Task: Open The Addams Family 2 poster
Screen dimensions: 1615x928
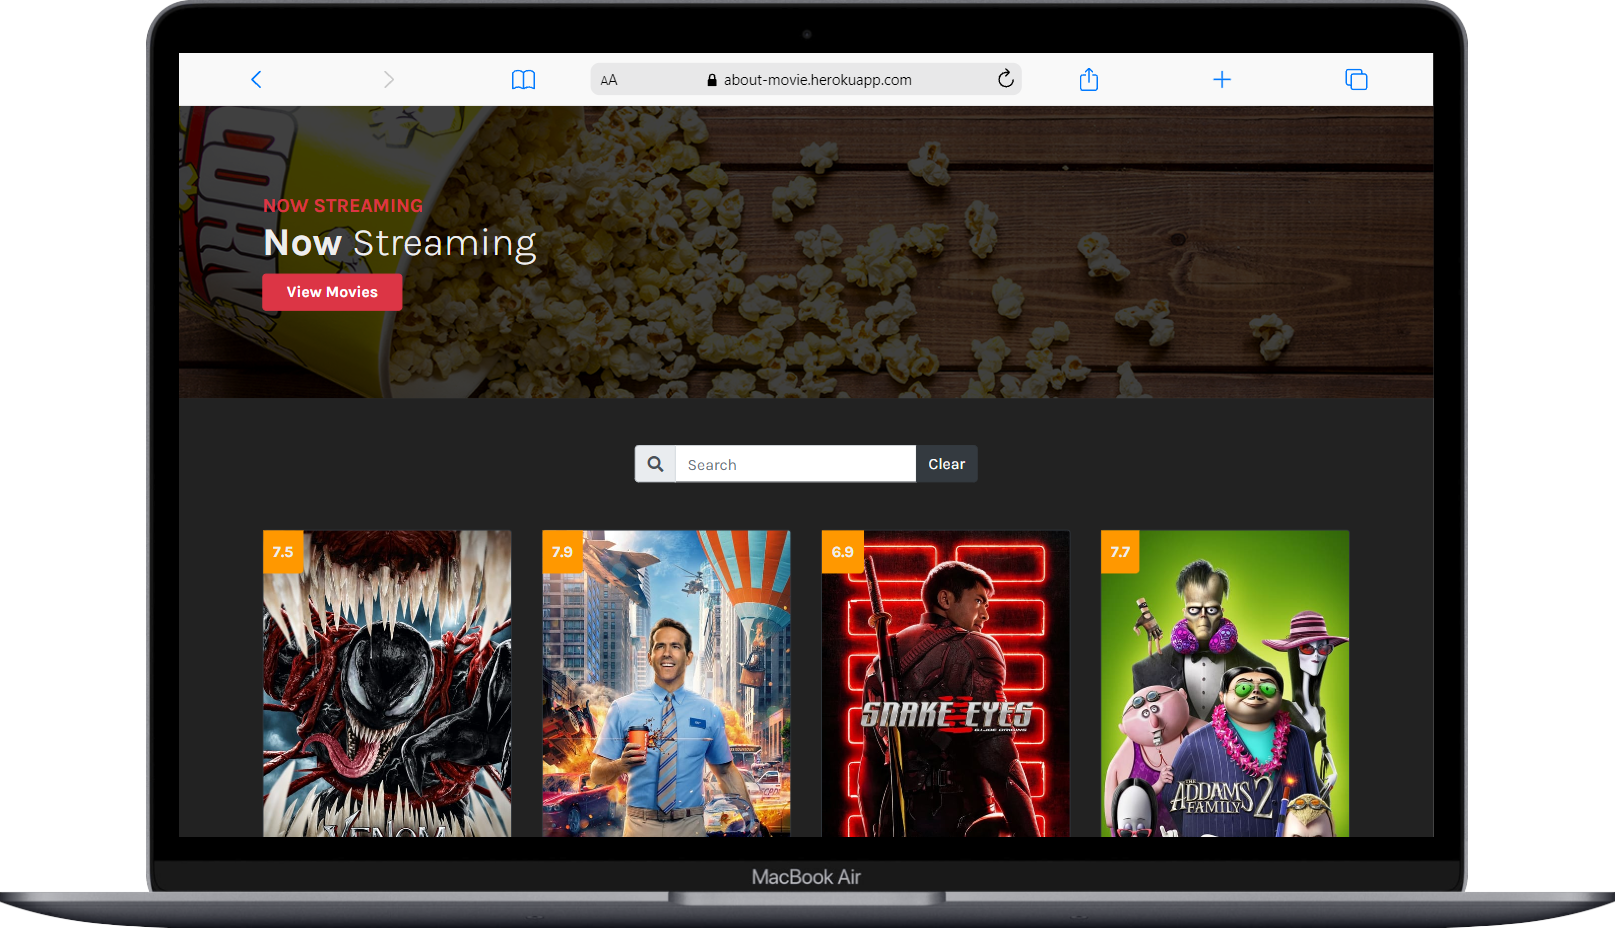Action: point(1224,690)
